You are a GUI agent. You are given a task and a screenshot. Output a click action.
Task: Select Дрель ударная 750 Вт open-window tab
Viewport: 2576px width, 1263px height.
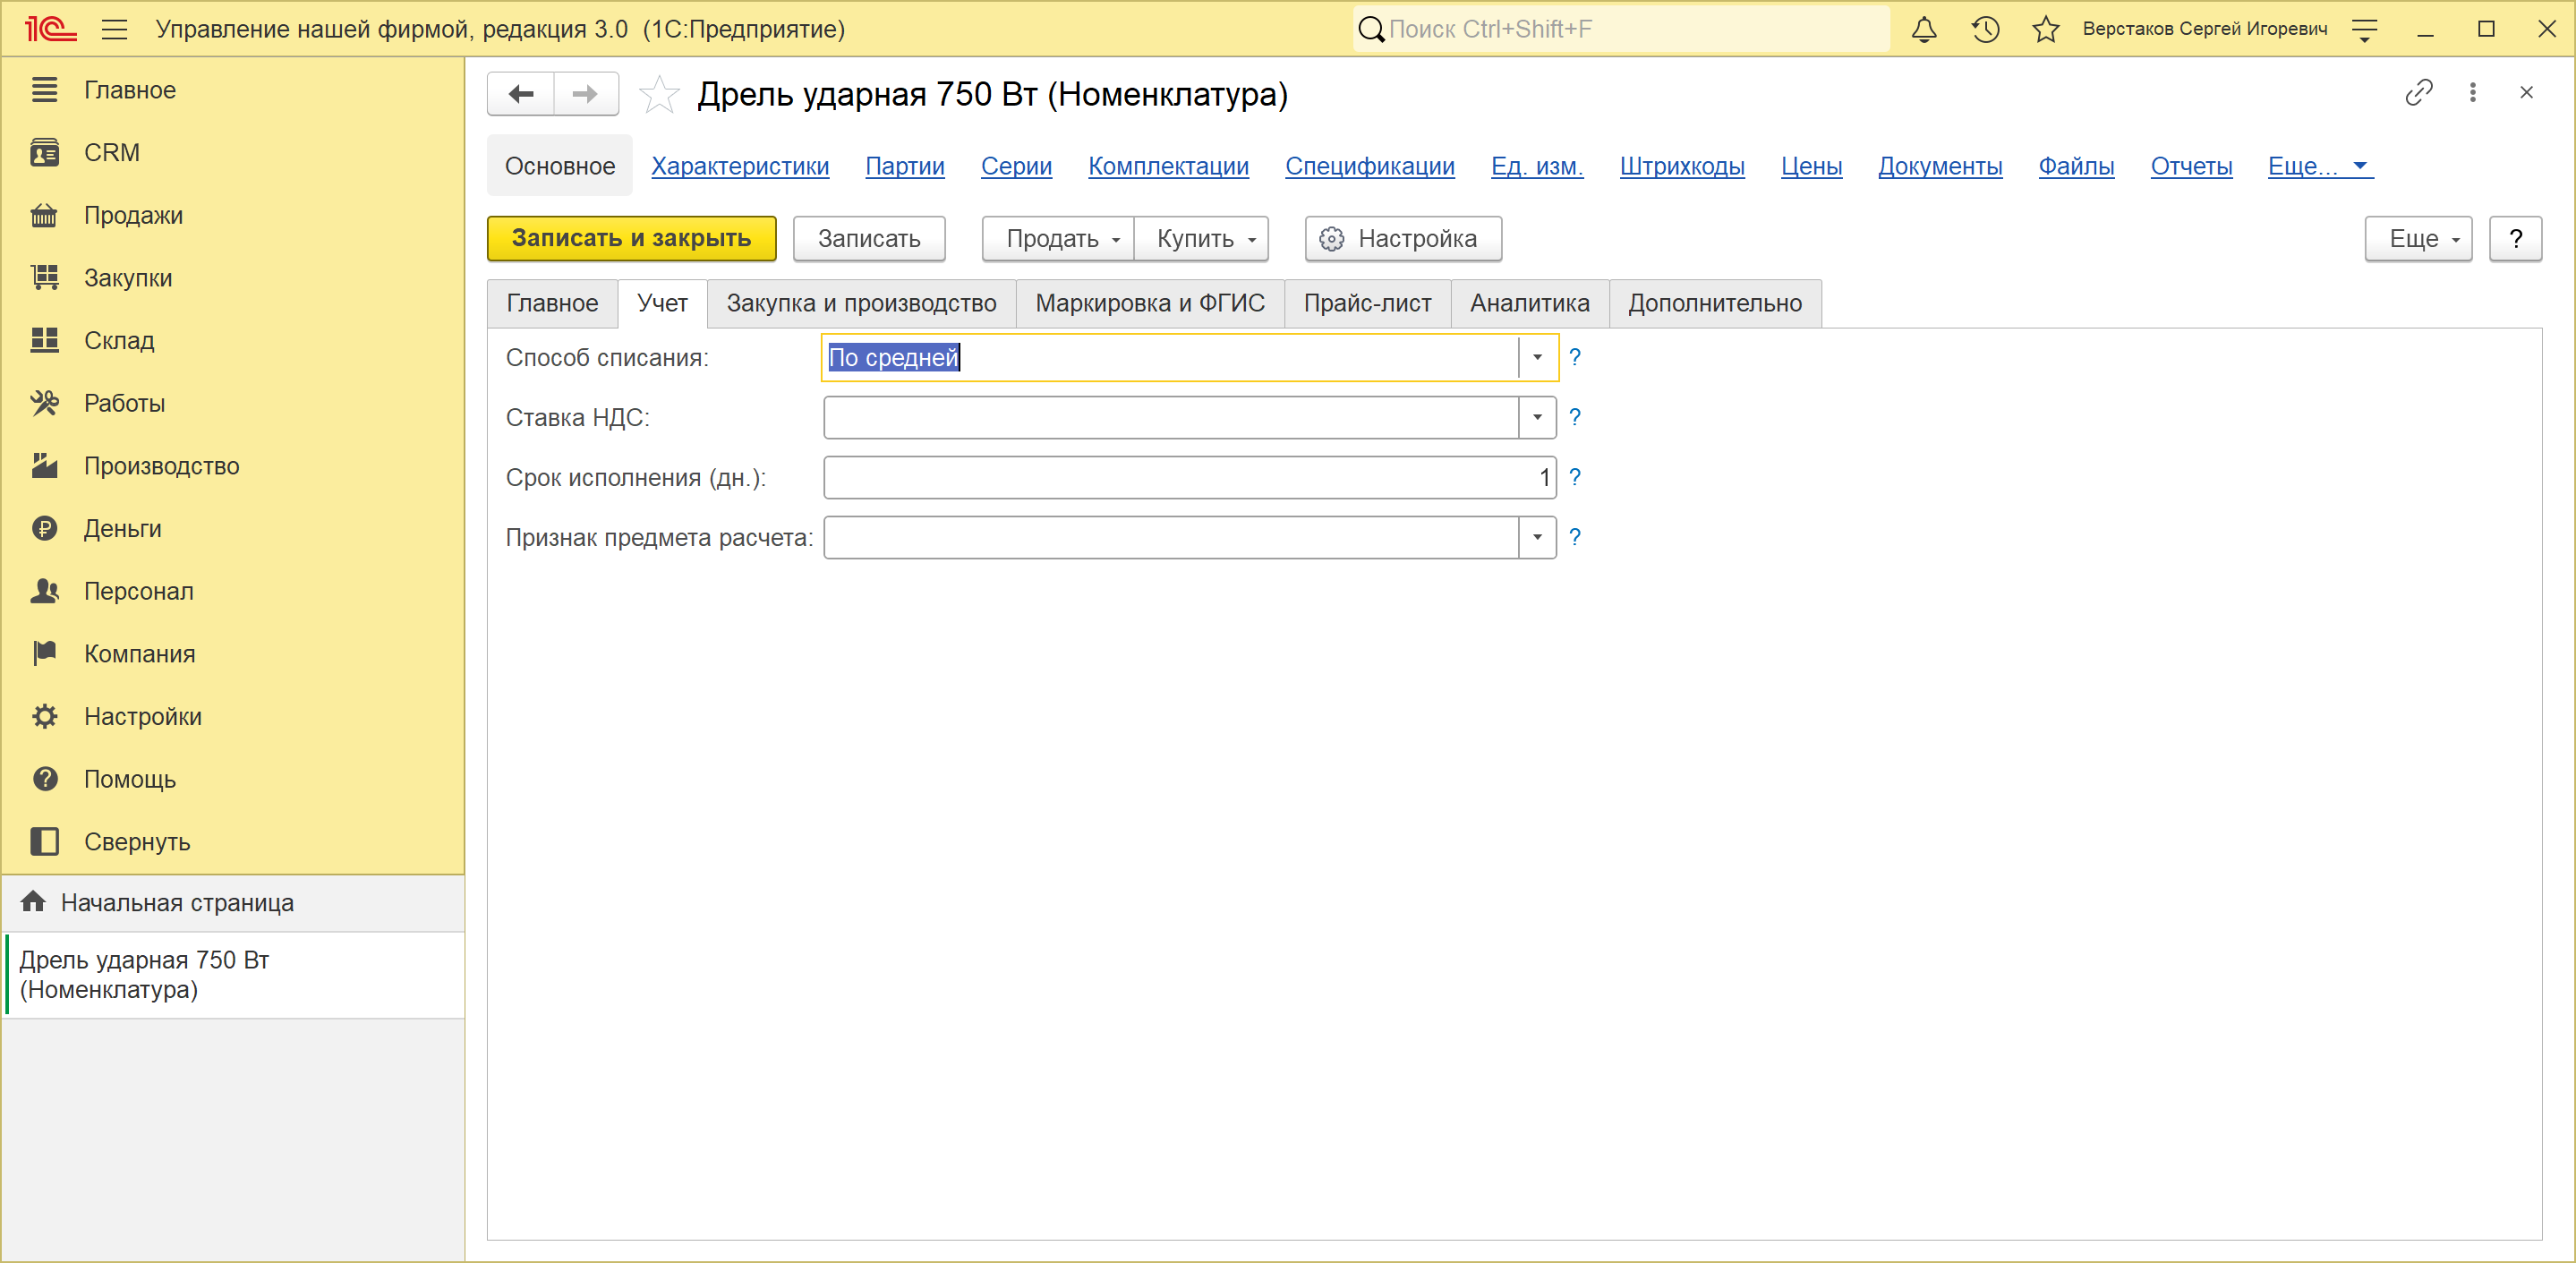[234, 975]
